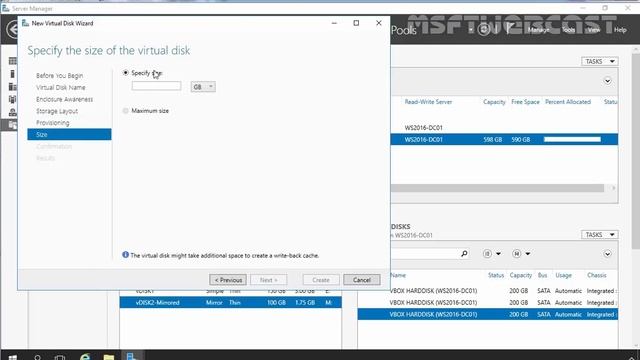The image size is (640, 360).
Task: Click the physical disks search magnifier icon
Action: point(464,254)
